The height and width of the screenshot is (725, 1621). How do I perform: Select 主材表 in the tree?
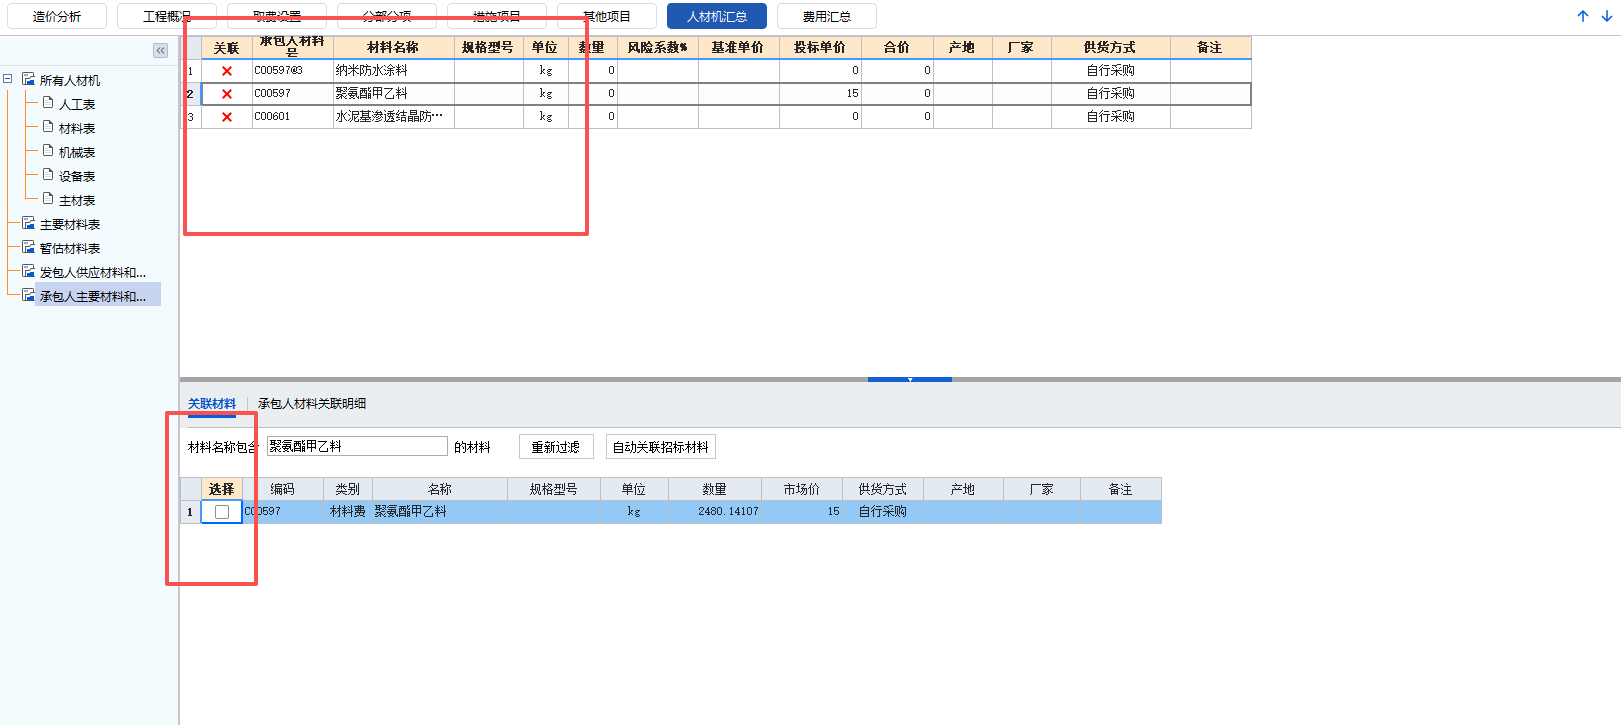(x=77, y=200)
